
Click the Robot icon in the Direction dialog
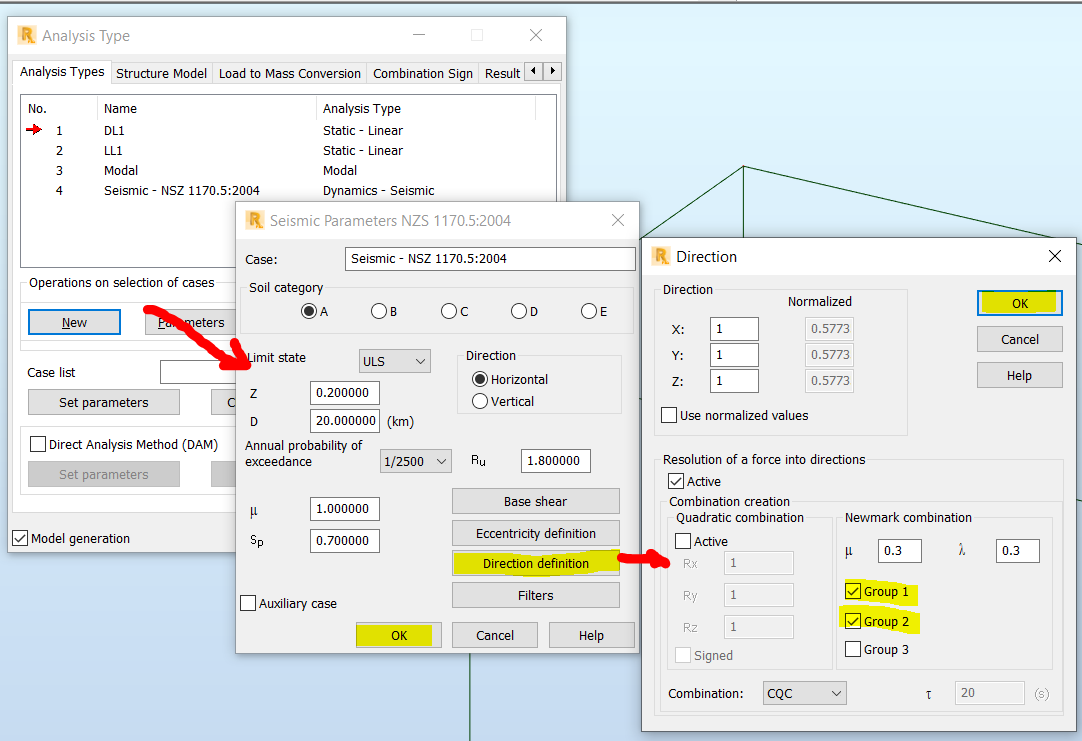tap(659, 256)
